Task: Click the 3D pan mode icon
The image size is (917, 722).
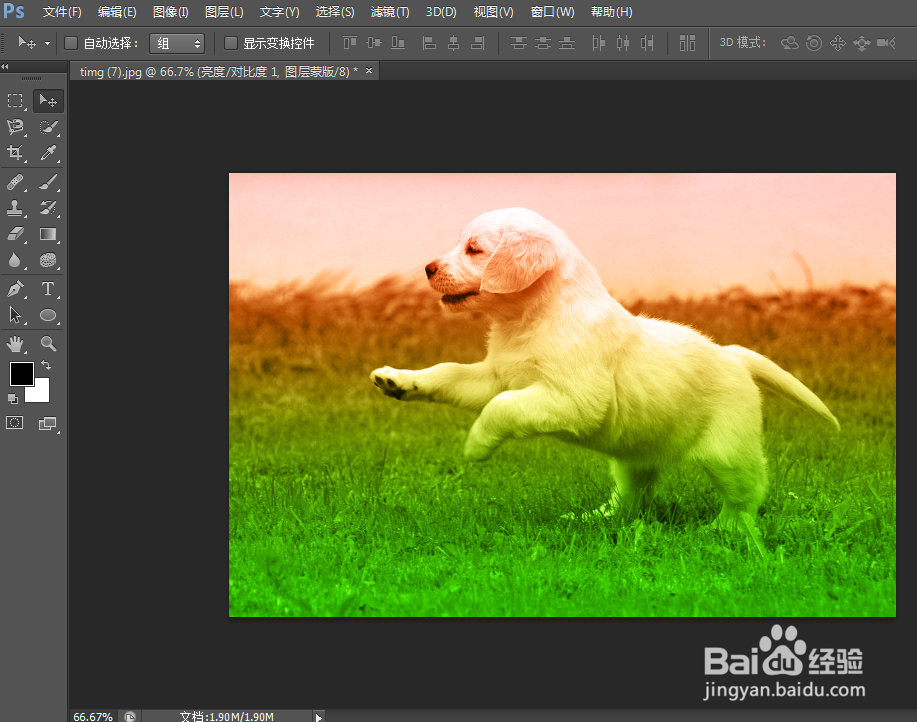Action: click(837, 43)
